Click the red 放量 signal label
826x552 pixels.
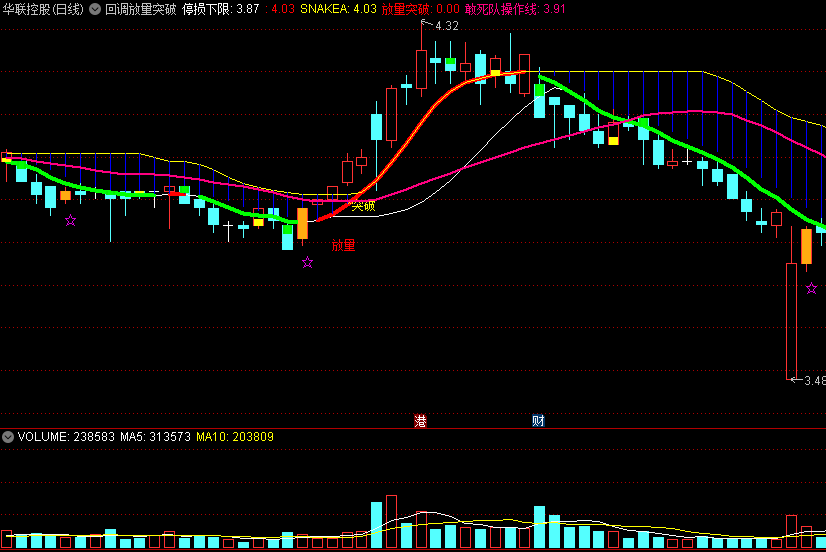click(343, 245)
